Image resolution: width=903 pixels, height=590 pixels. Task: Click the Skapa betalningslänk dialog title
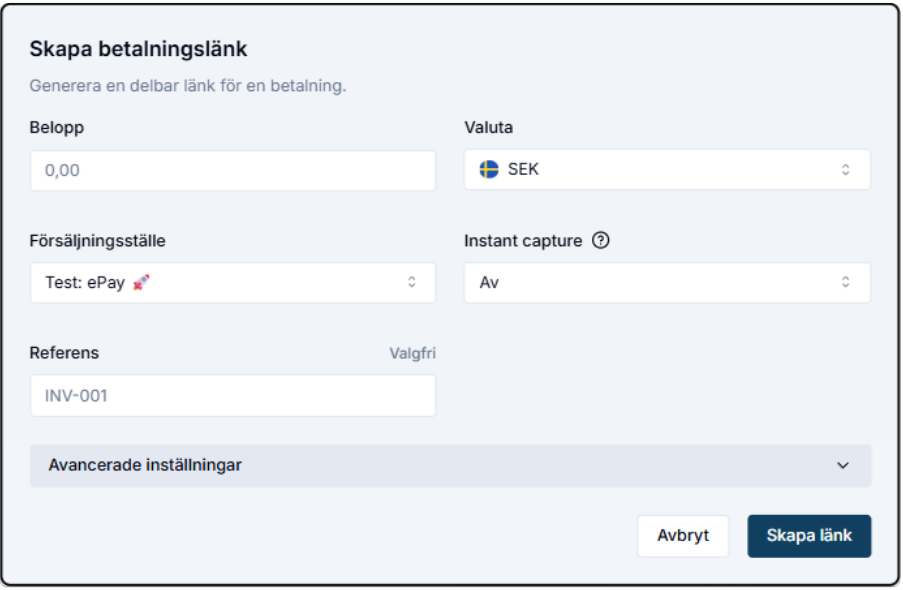[138, 48]
